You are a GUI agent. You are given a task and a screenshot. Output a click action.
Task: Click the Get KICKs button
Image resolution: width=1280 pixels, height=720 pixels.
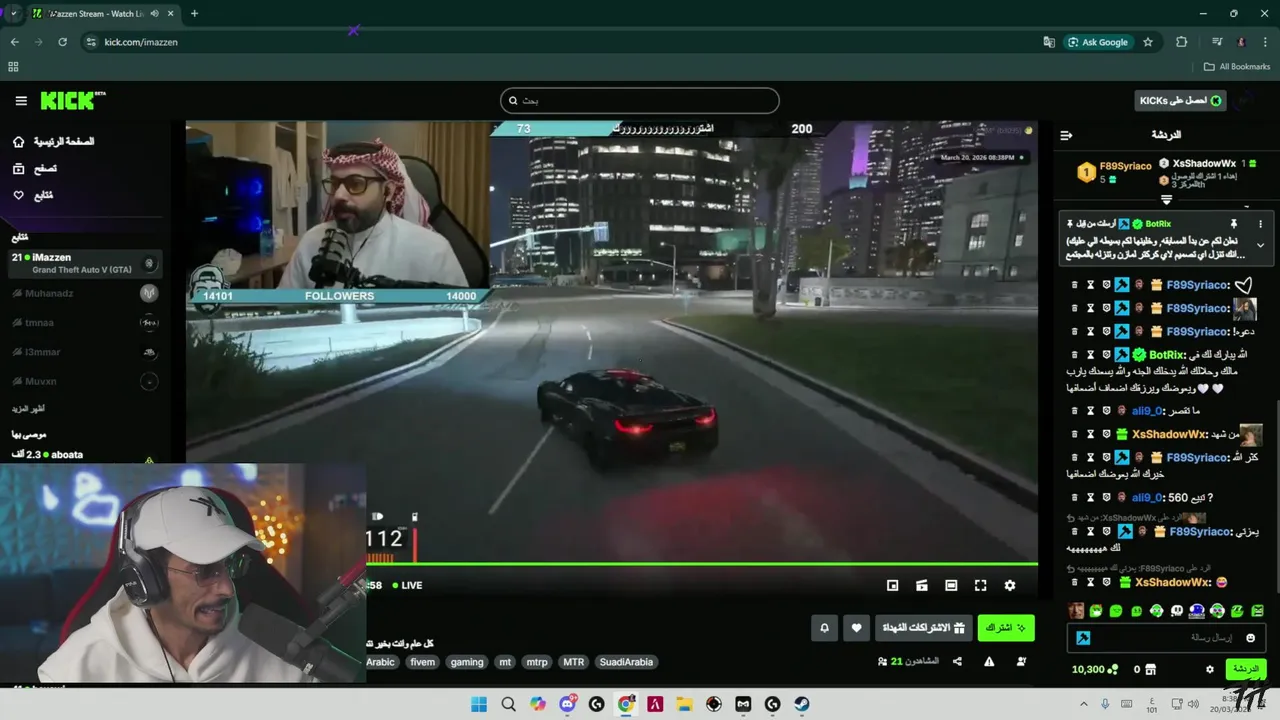[1180, 100]
